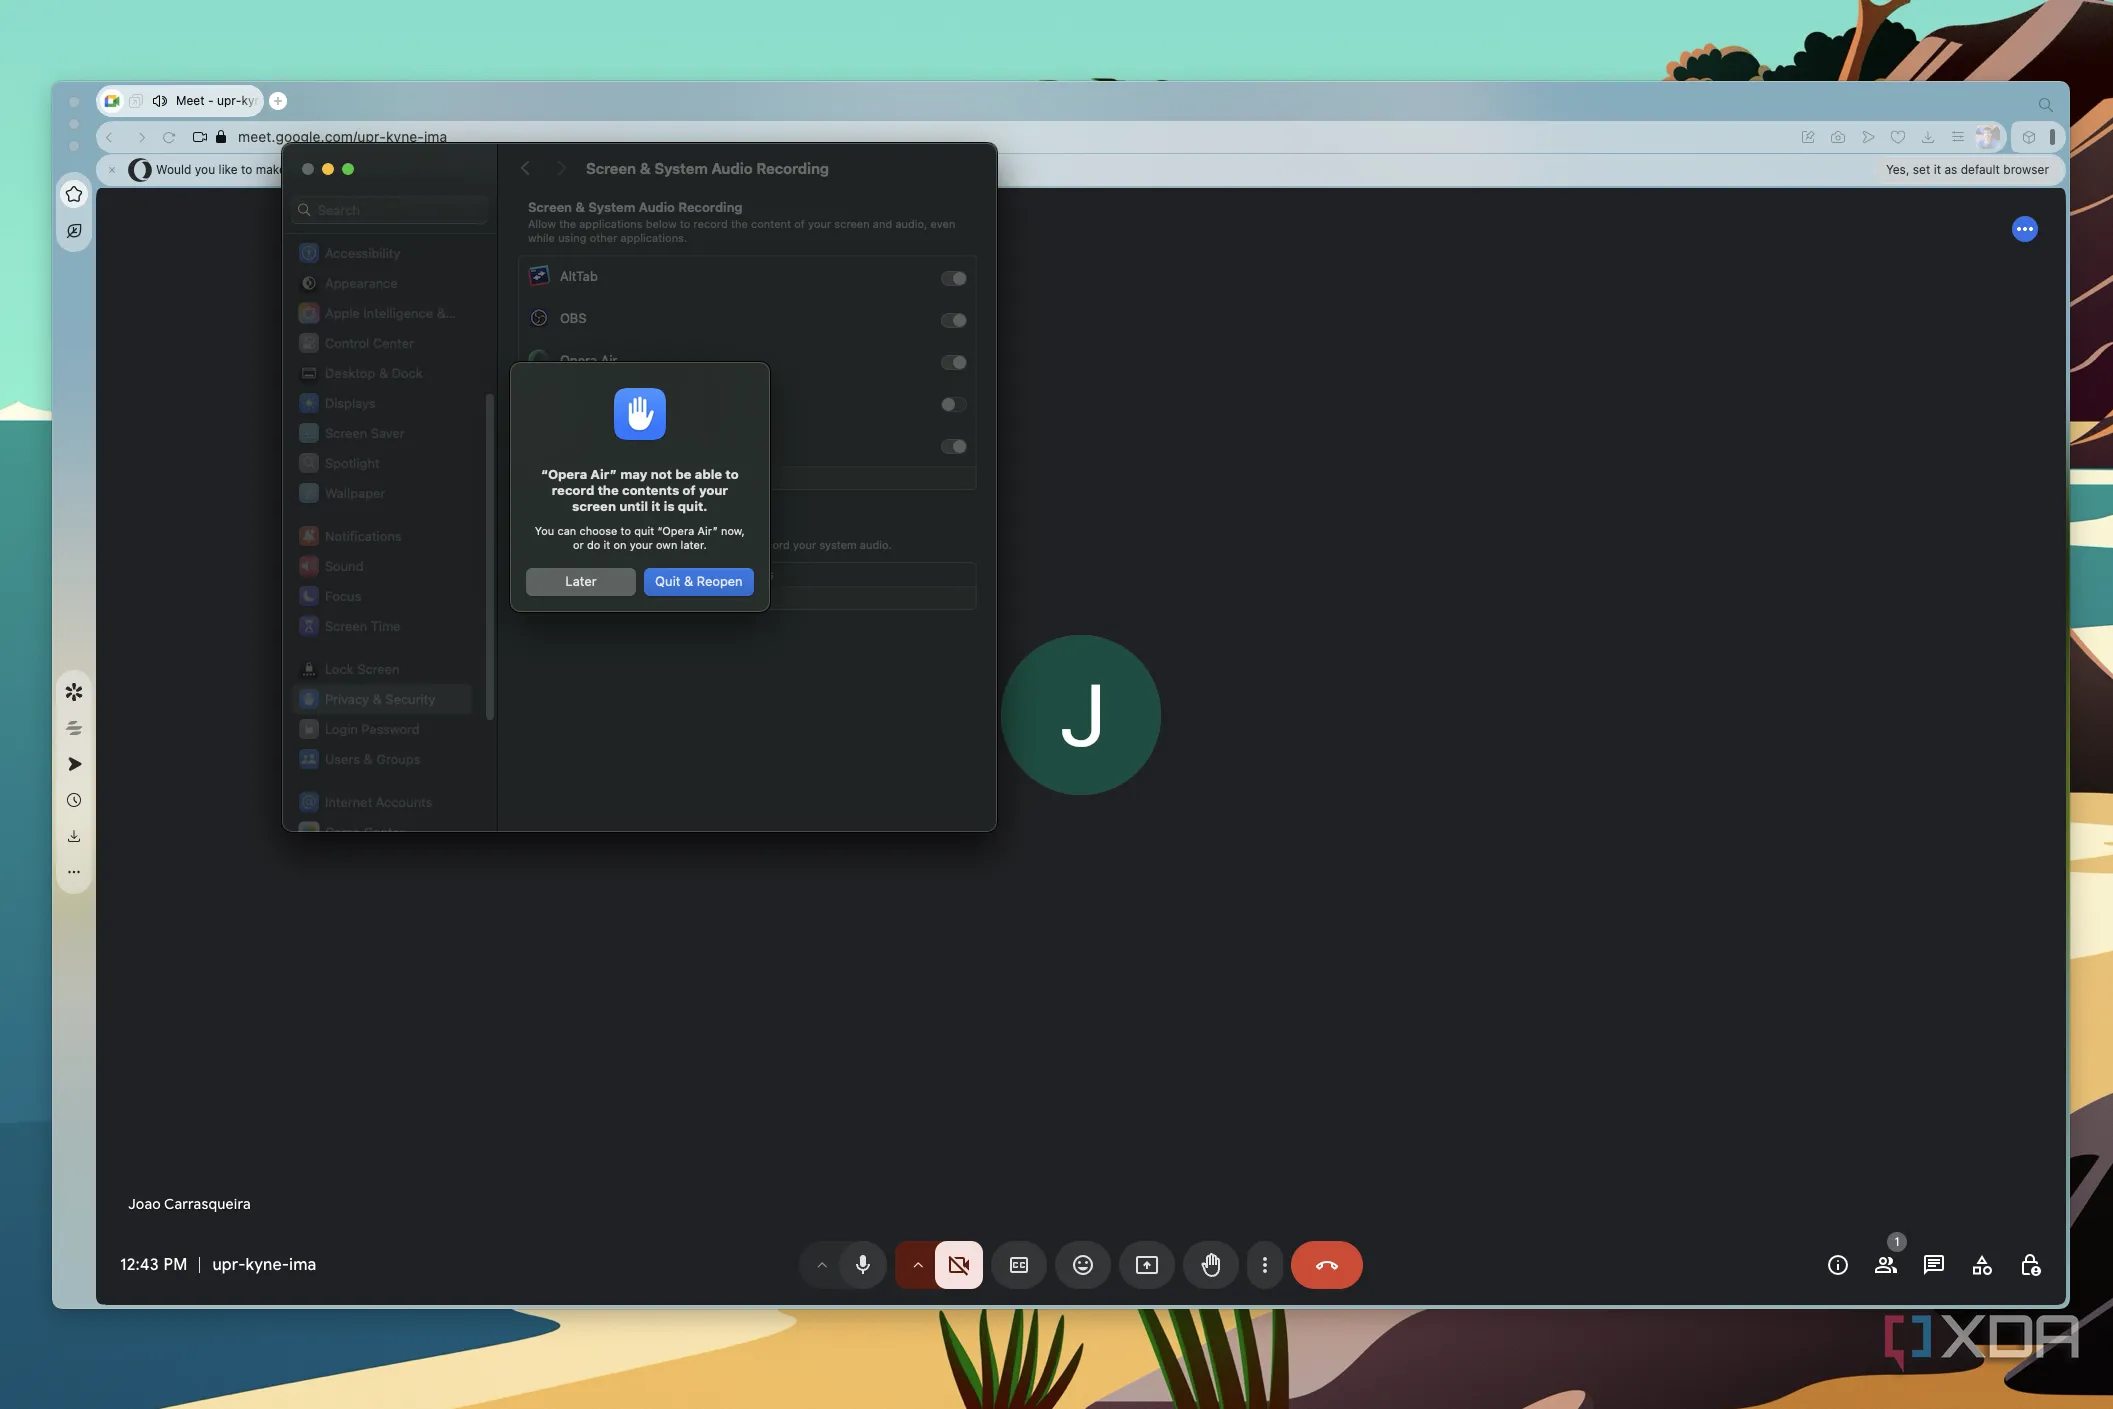Image resolution: width=2113 pixels, height=1409 pixels.
Task: Select Privacy & Security in Settings sidebar
Action: [384, 700]
